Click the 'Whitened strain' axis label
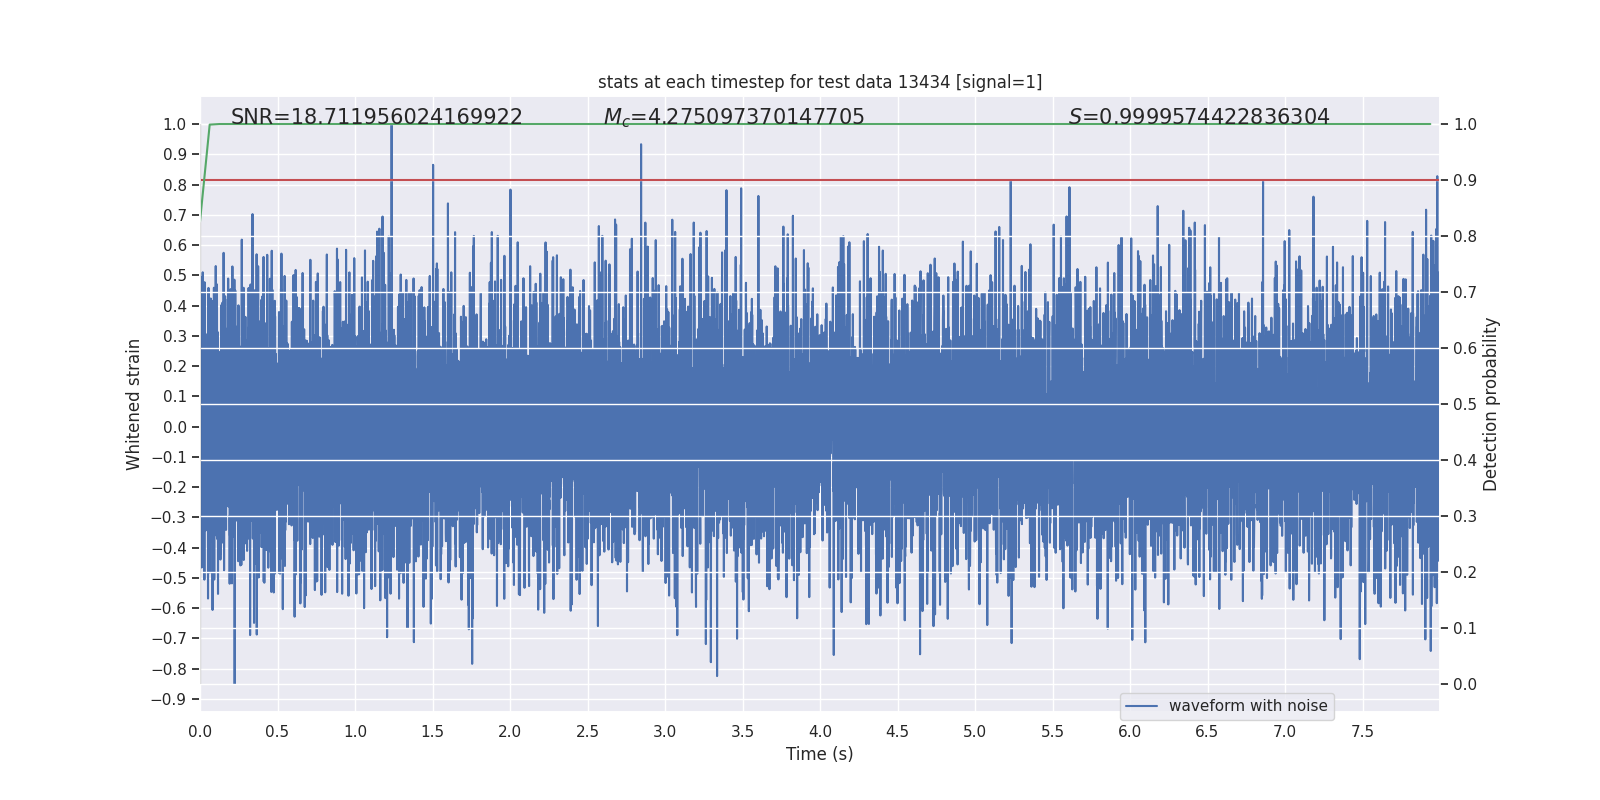The image size is (1600, 800). coord(134,404)
